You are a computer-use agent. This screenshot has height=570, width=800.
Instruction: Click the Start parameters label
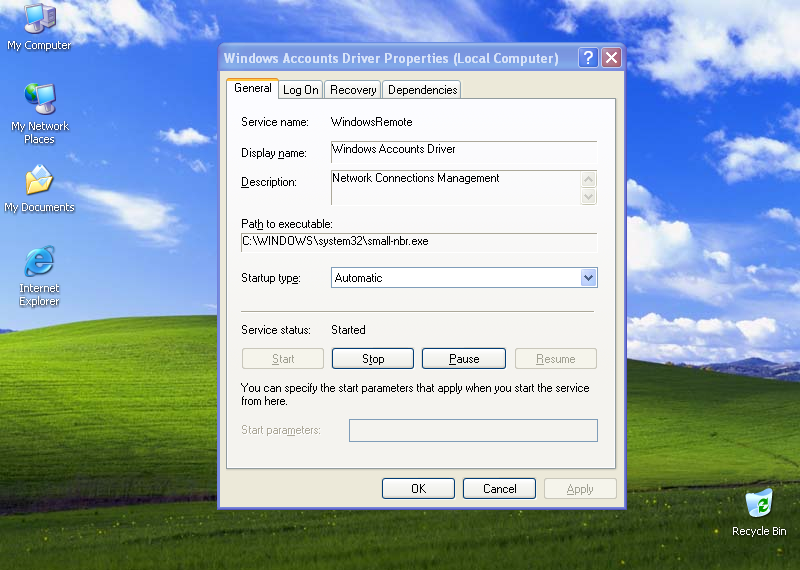coord(281,430)
